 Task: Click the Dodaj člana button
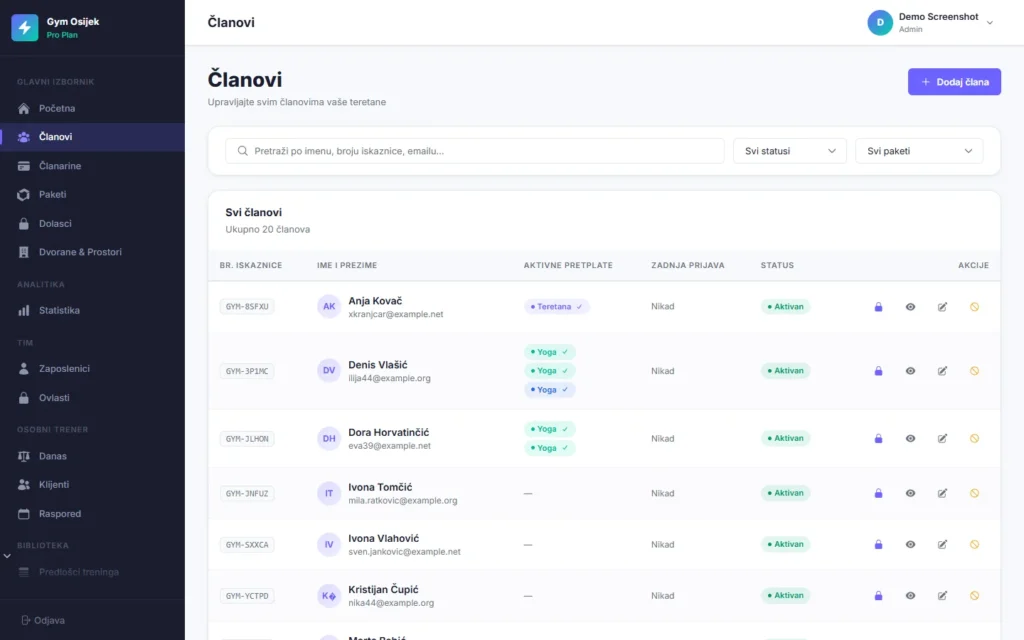coord(954,82)
